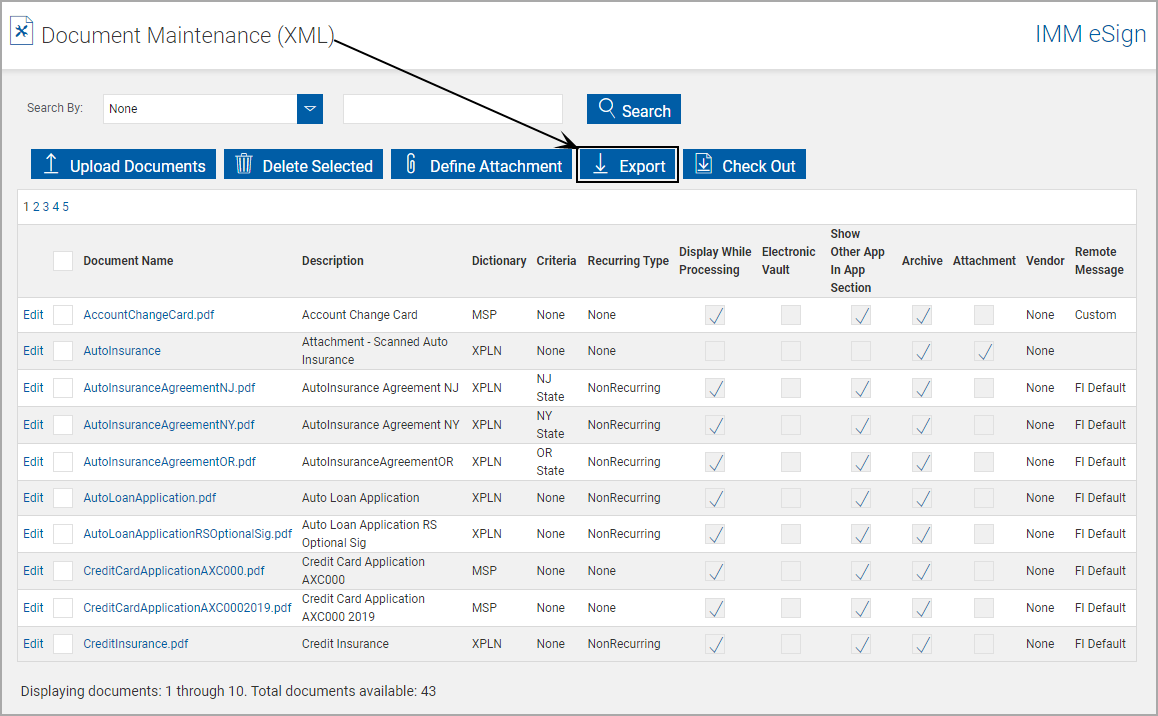Viewport: 1158px width, 716px height.
Task: Go to page 3 in pagination
Action: (x=44, y=206)
